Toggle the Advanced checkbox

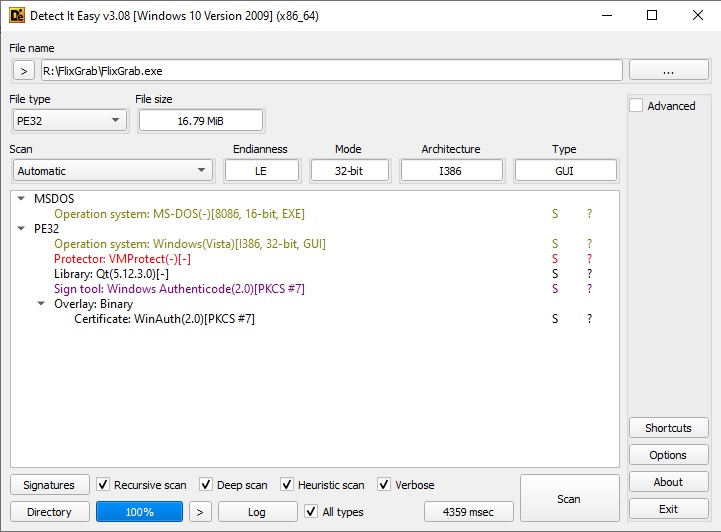pyautogui.click(x=636, y=105)
